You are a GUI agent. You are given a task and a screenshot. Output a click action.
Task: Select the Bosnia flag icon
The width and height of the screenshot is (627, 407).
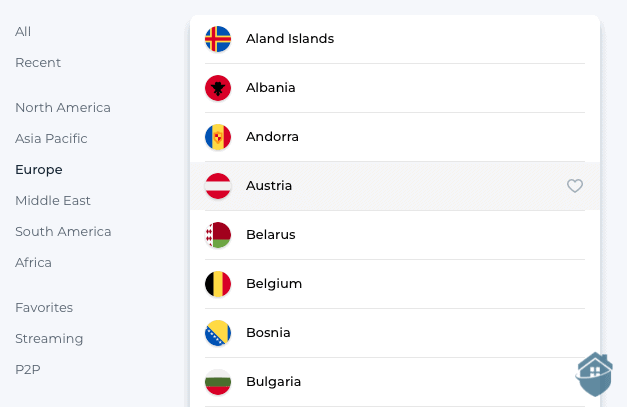point(218,333)
